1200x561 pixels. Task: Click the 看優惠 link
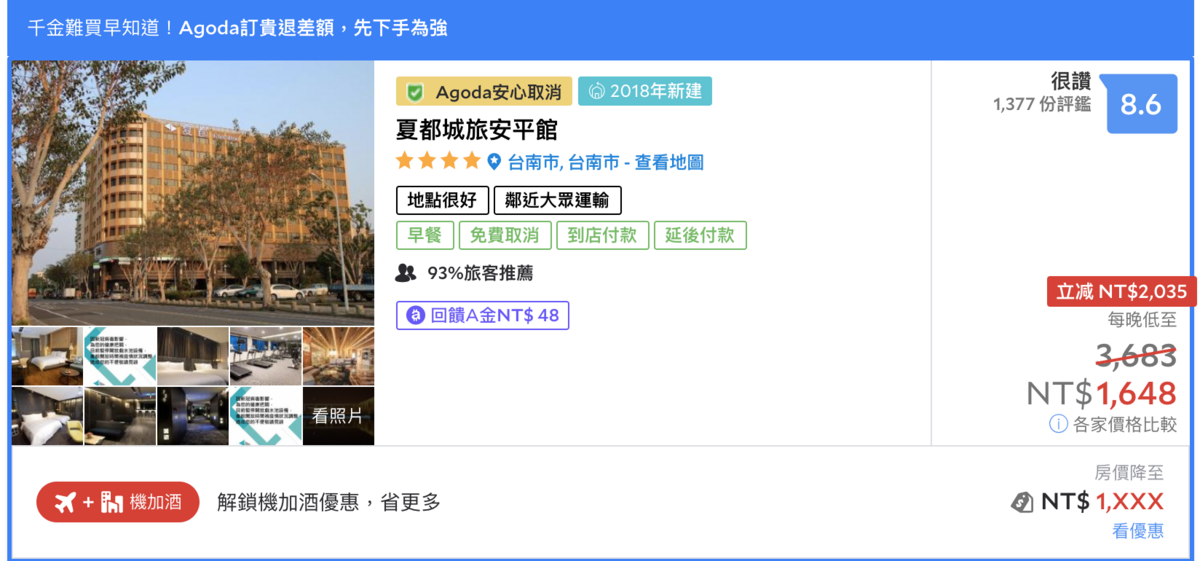(1138, 531)
